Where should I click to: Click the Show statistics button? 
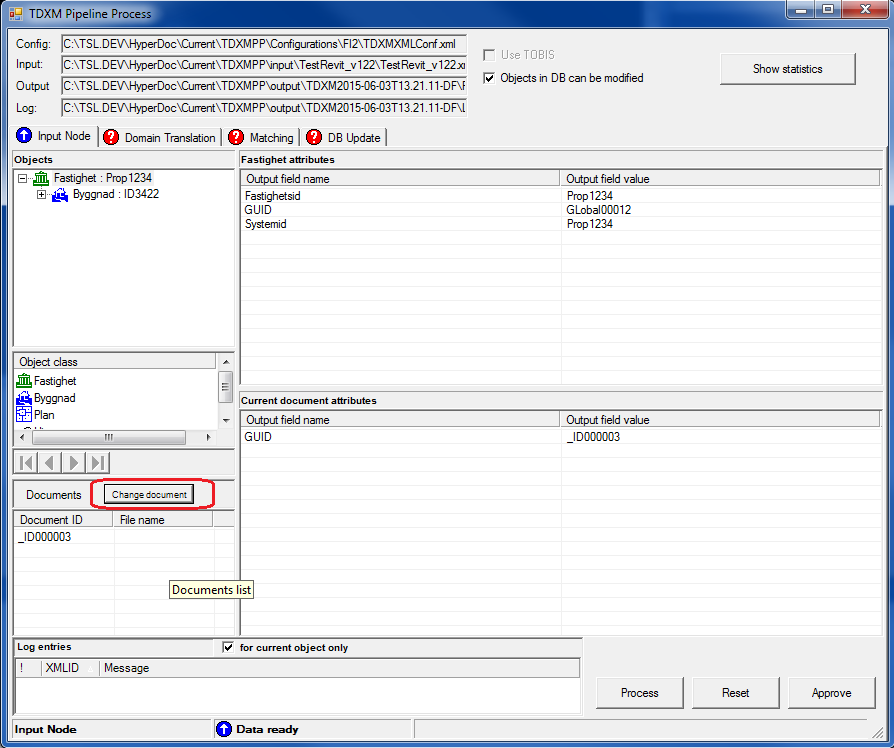(x=787, y=69)
